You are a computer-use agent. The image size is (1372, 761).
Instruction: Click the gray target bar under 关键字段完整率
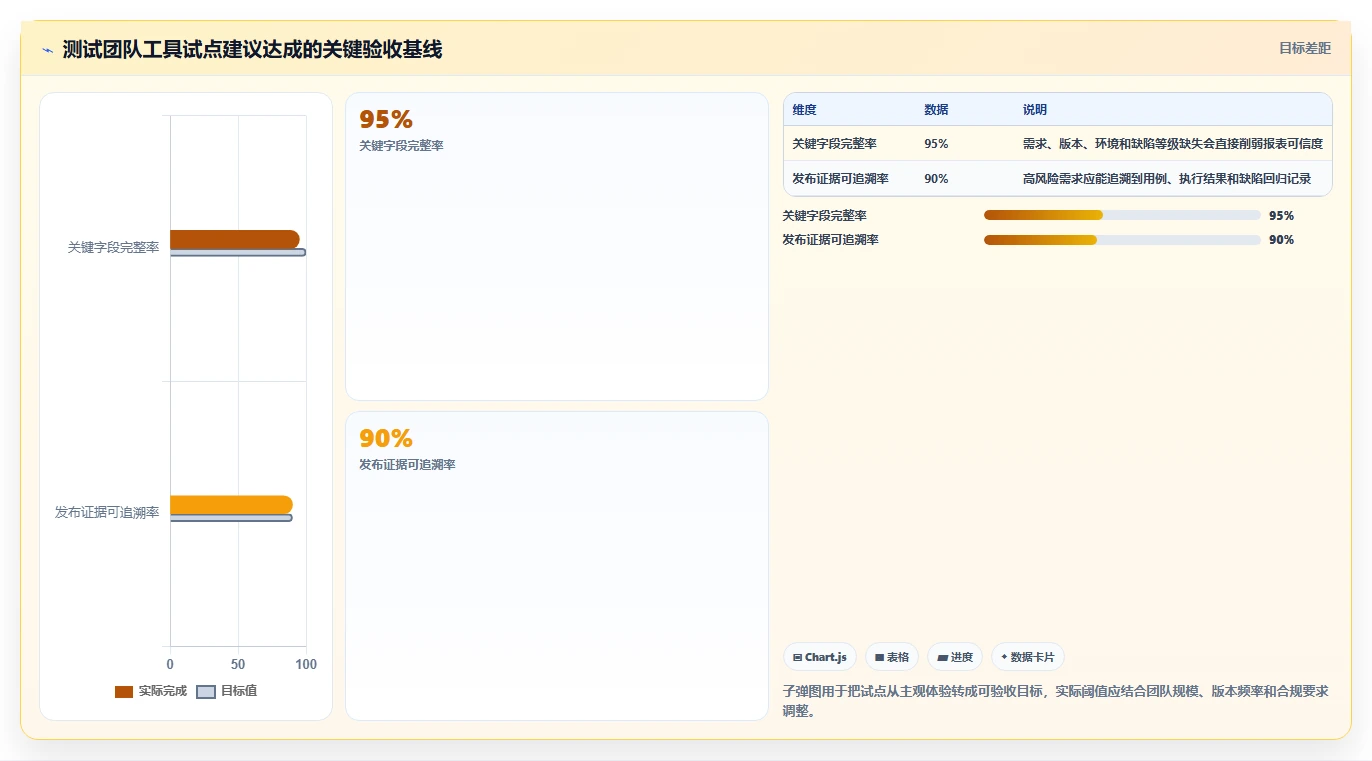click(238, 252)
